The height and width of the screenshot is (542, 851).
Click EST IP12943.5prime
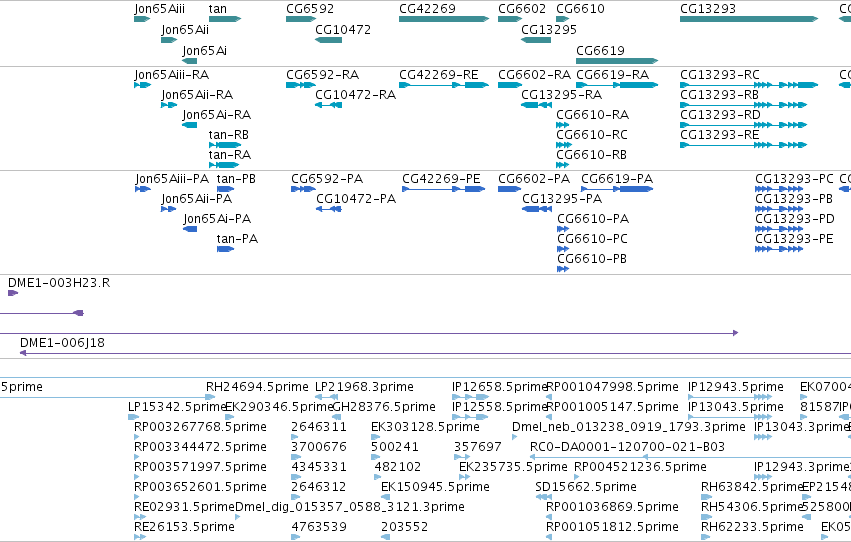(729, 397)
